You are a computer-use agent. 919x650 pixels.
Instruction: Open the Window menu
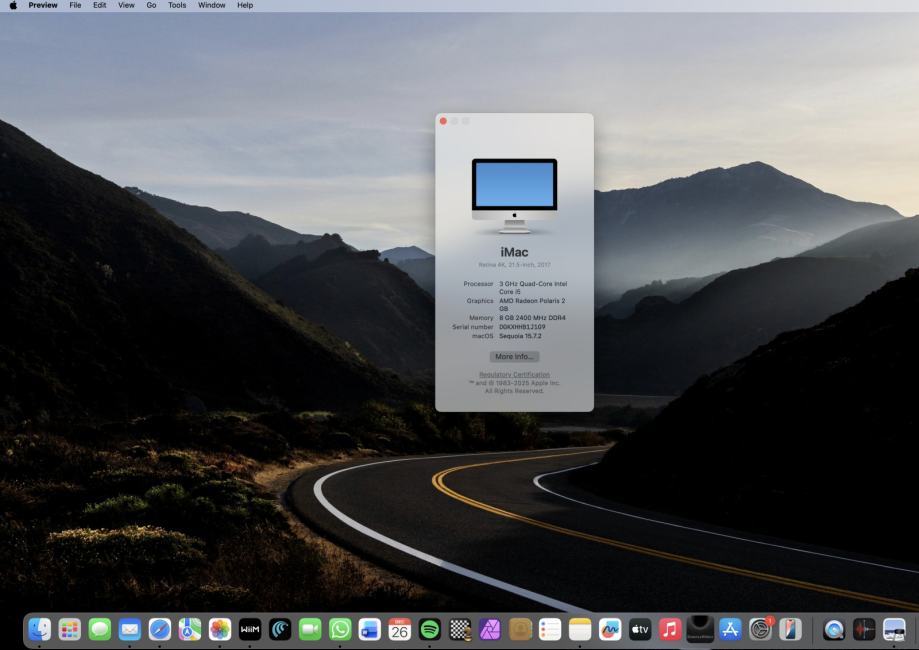211,5
